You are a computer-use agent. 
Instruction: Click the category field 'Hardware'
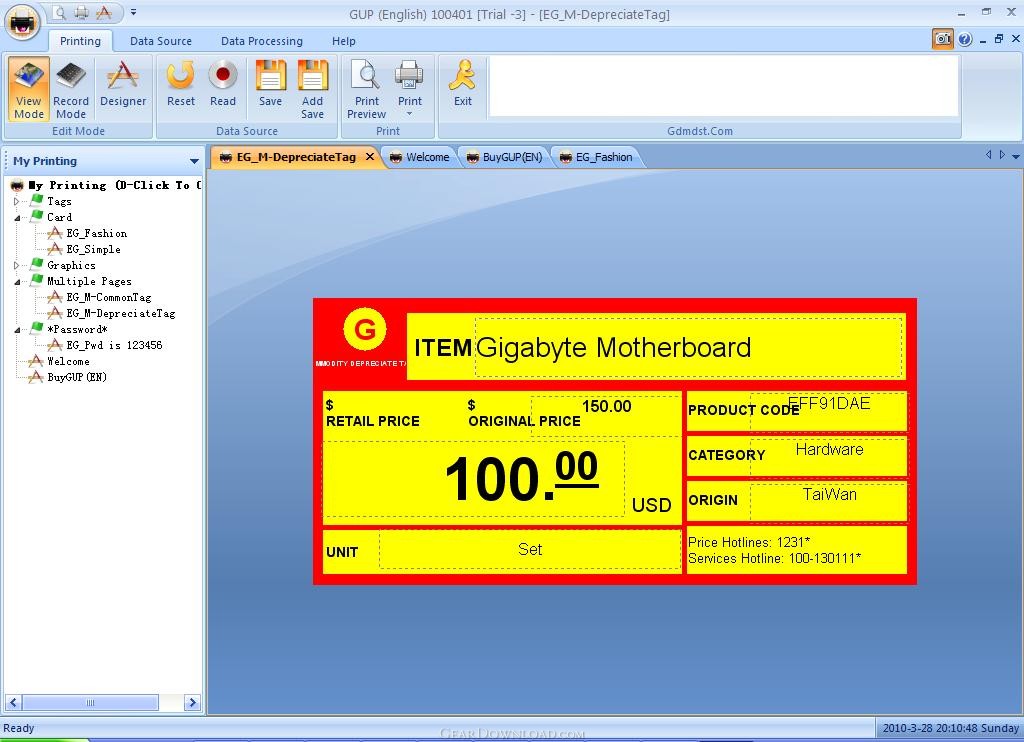coord(828,457)
